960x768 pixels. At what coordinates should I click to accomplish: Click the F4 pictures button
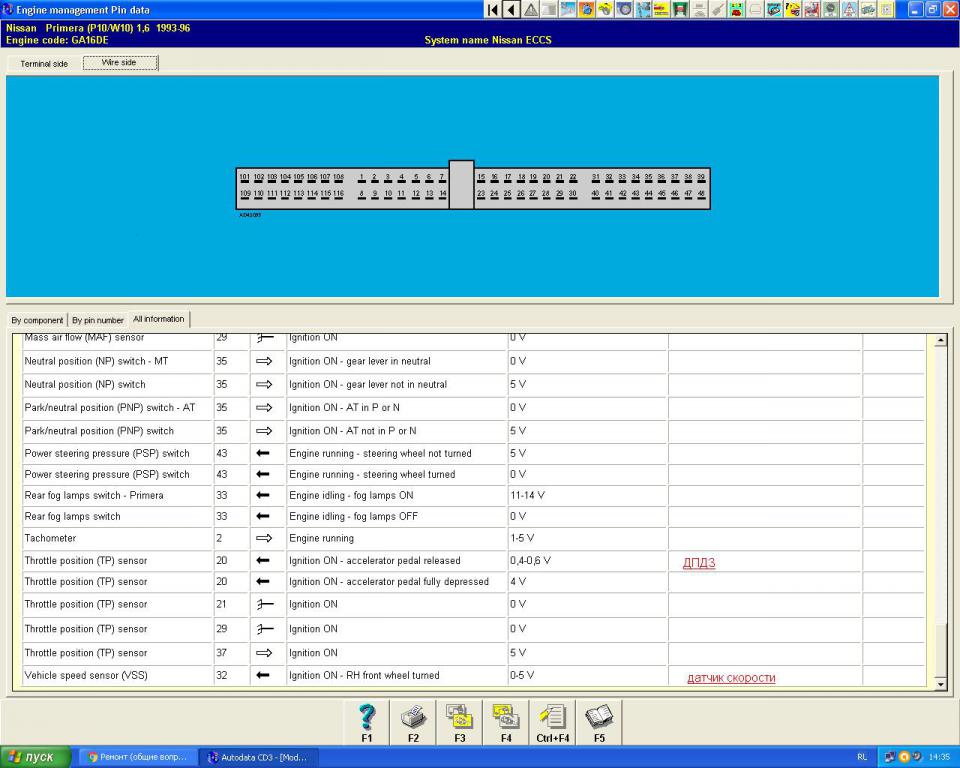pyautogui.click(x=506, y=723)
